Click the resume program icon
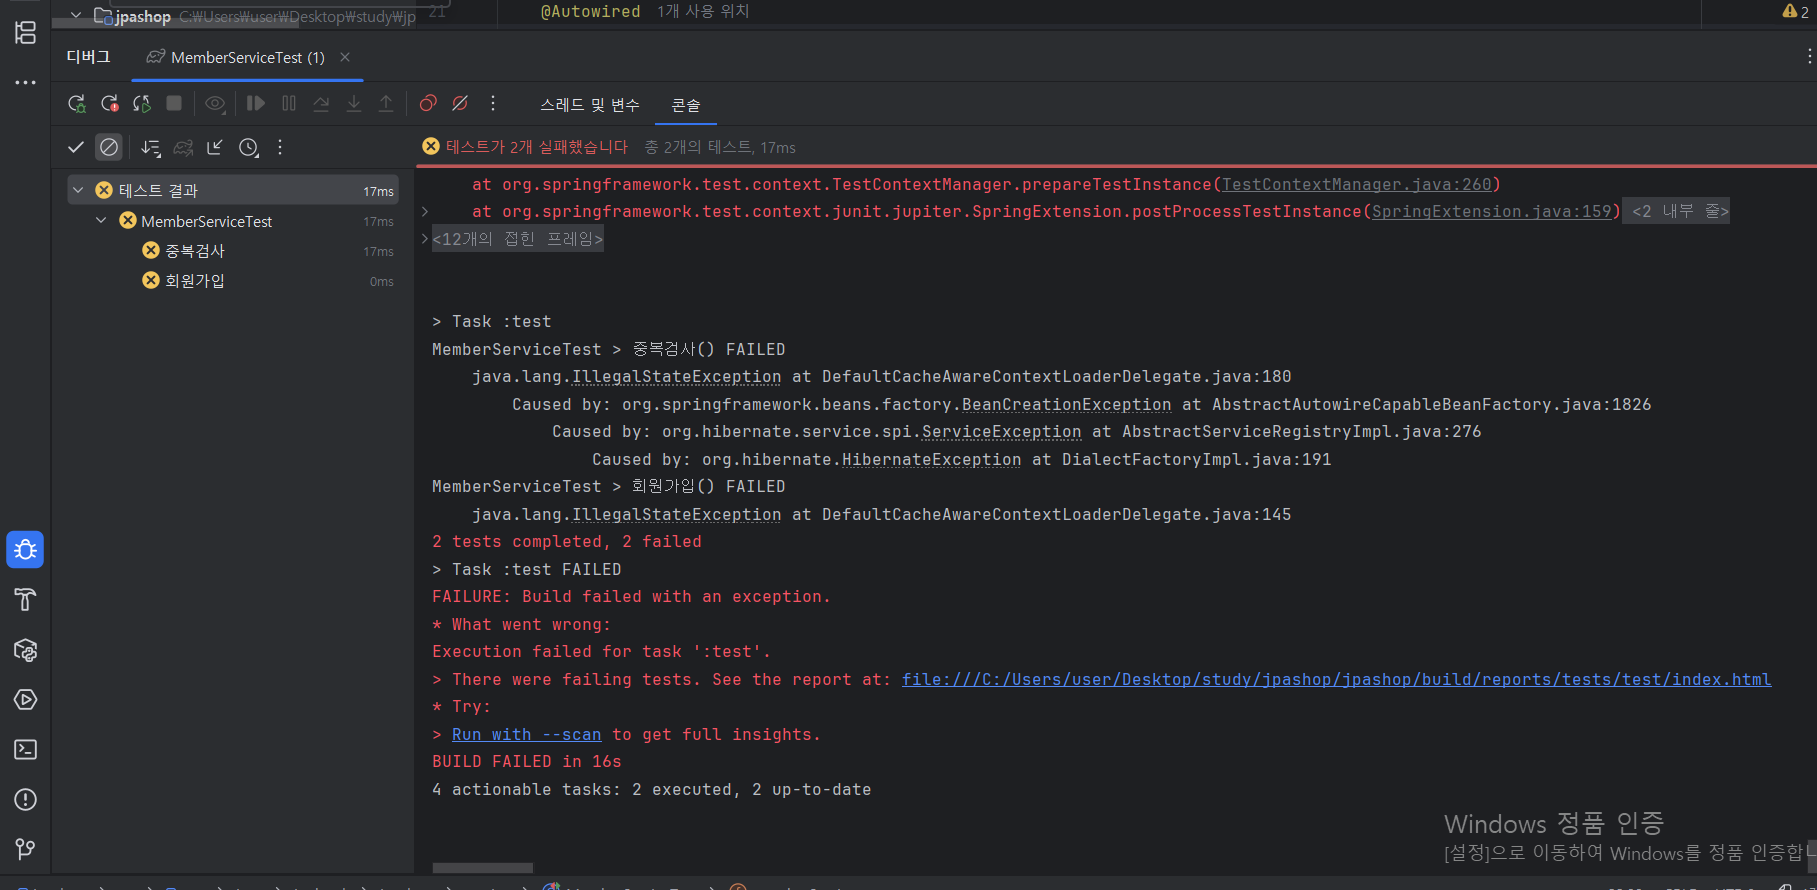The width and height of the screenshot is (1817, 890). click(x=256, y=104)
